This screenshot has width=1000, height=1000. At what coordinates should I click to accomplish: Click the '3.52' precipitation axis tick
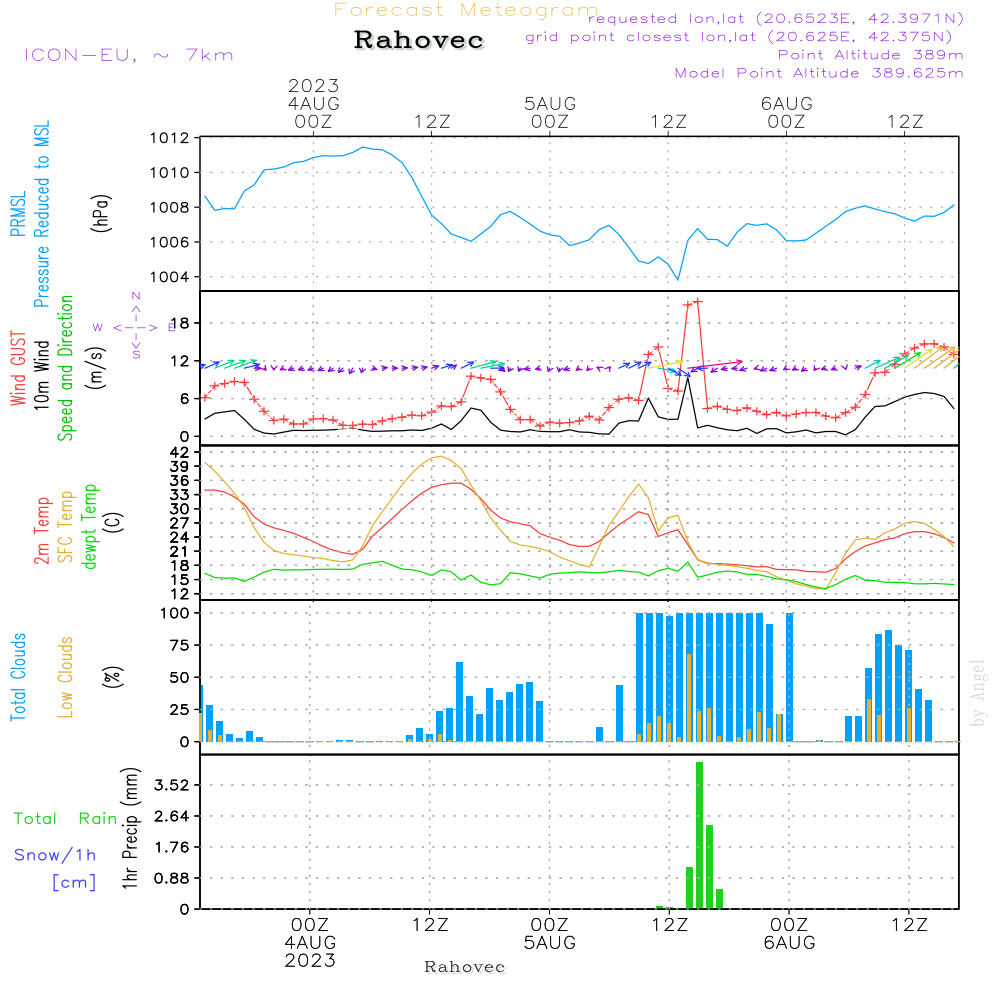click(x=172, y=785)
